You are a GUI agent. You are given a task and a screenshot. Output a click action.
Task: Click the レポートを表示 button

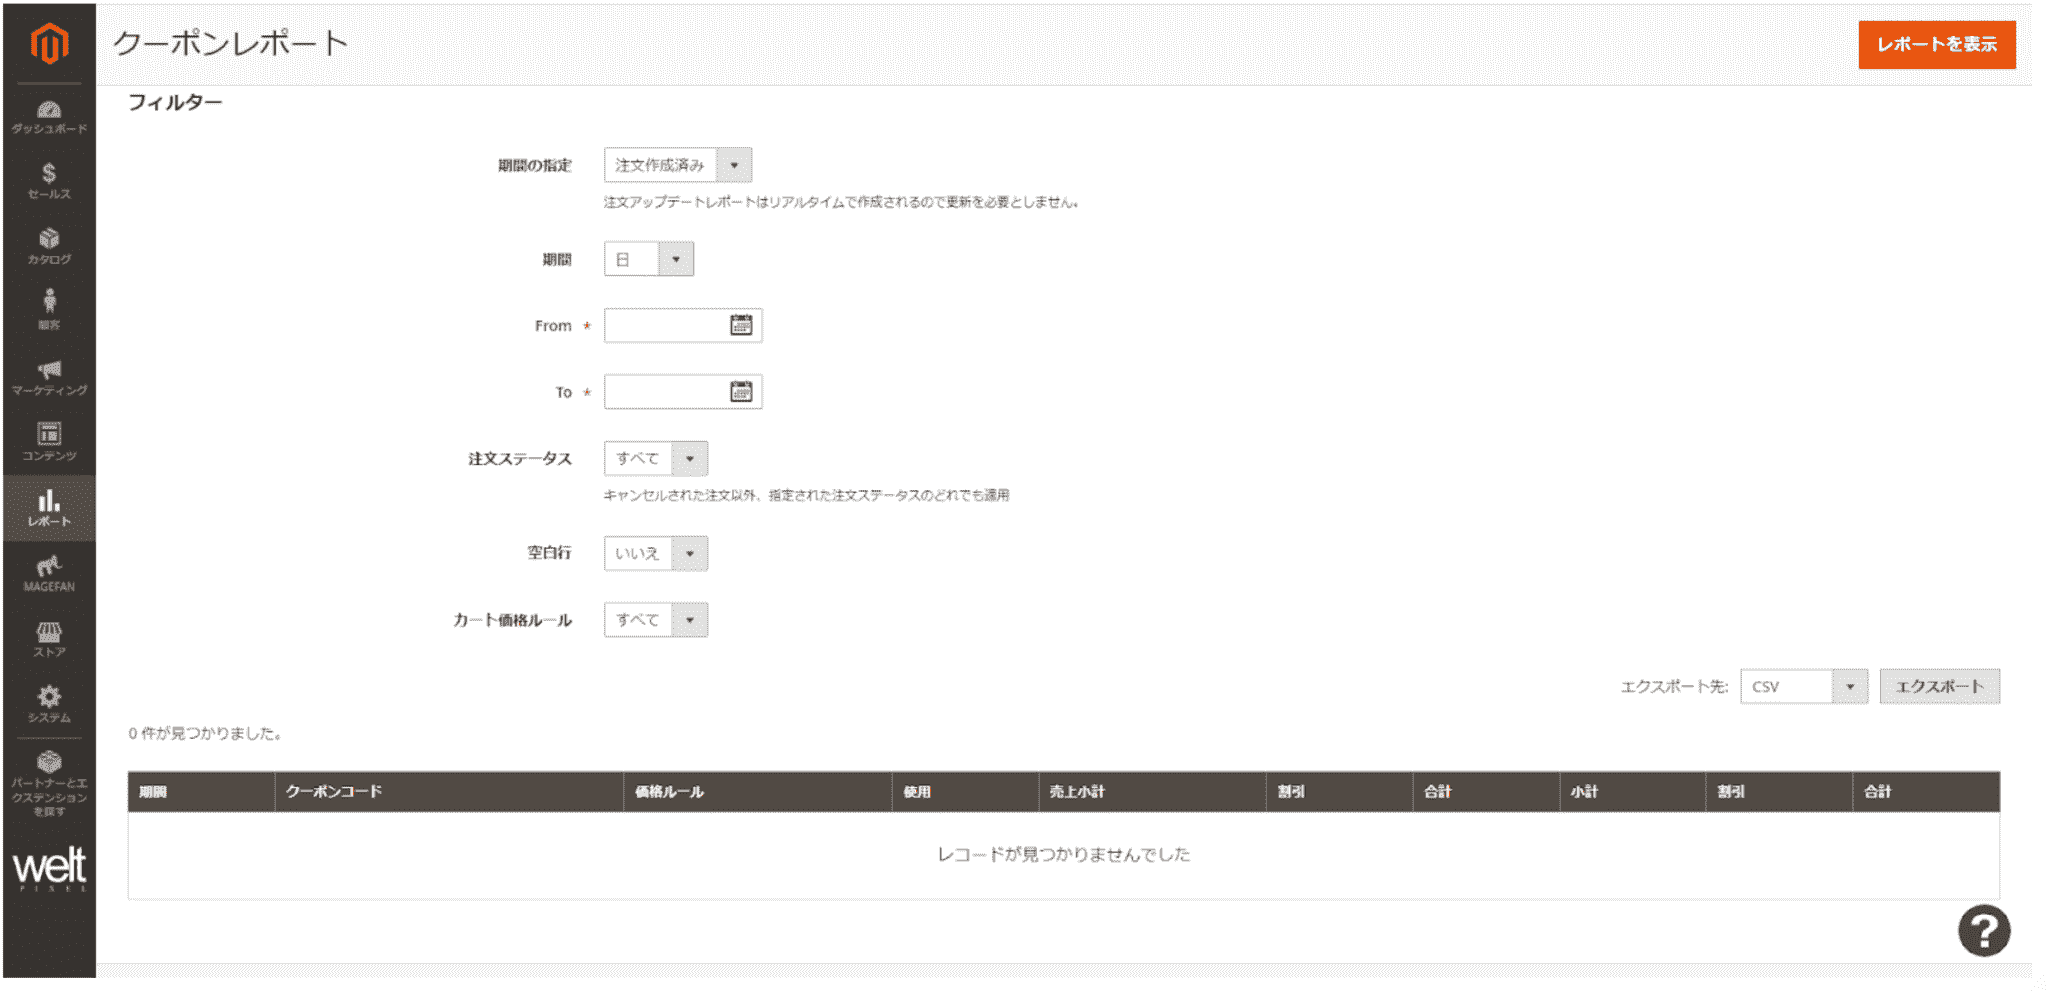pos(1937,45)
